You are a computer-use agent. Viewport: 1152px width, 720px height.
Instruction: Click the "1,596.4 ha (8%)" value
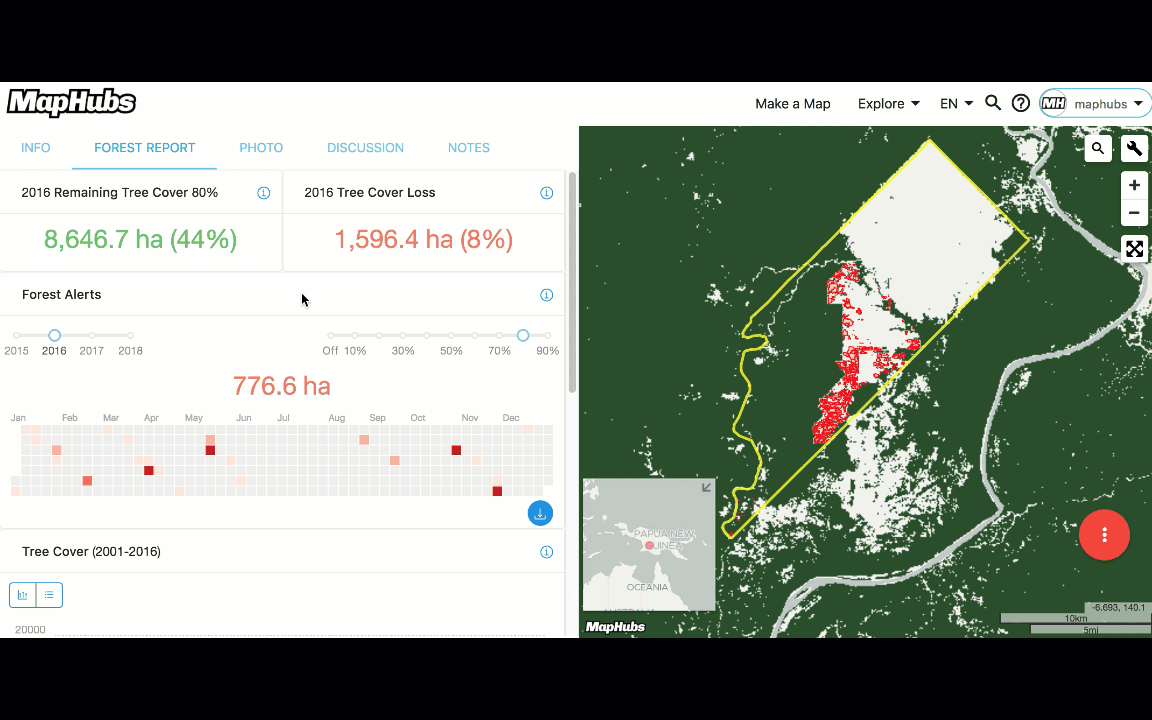pos(423,239)
